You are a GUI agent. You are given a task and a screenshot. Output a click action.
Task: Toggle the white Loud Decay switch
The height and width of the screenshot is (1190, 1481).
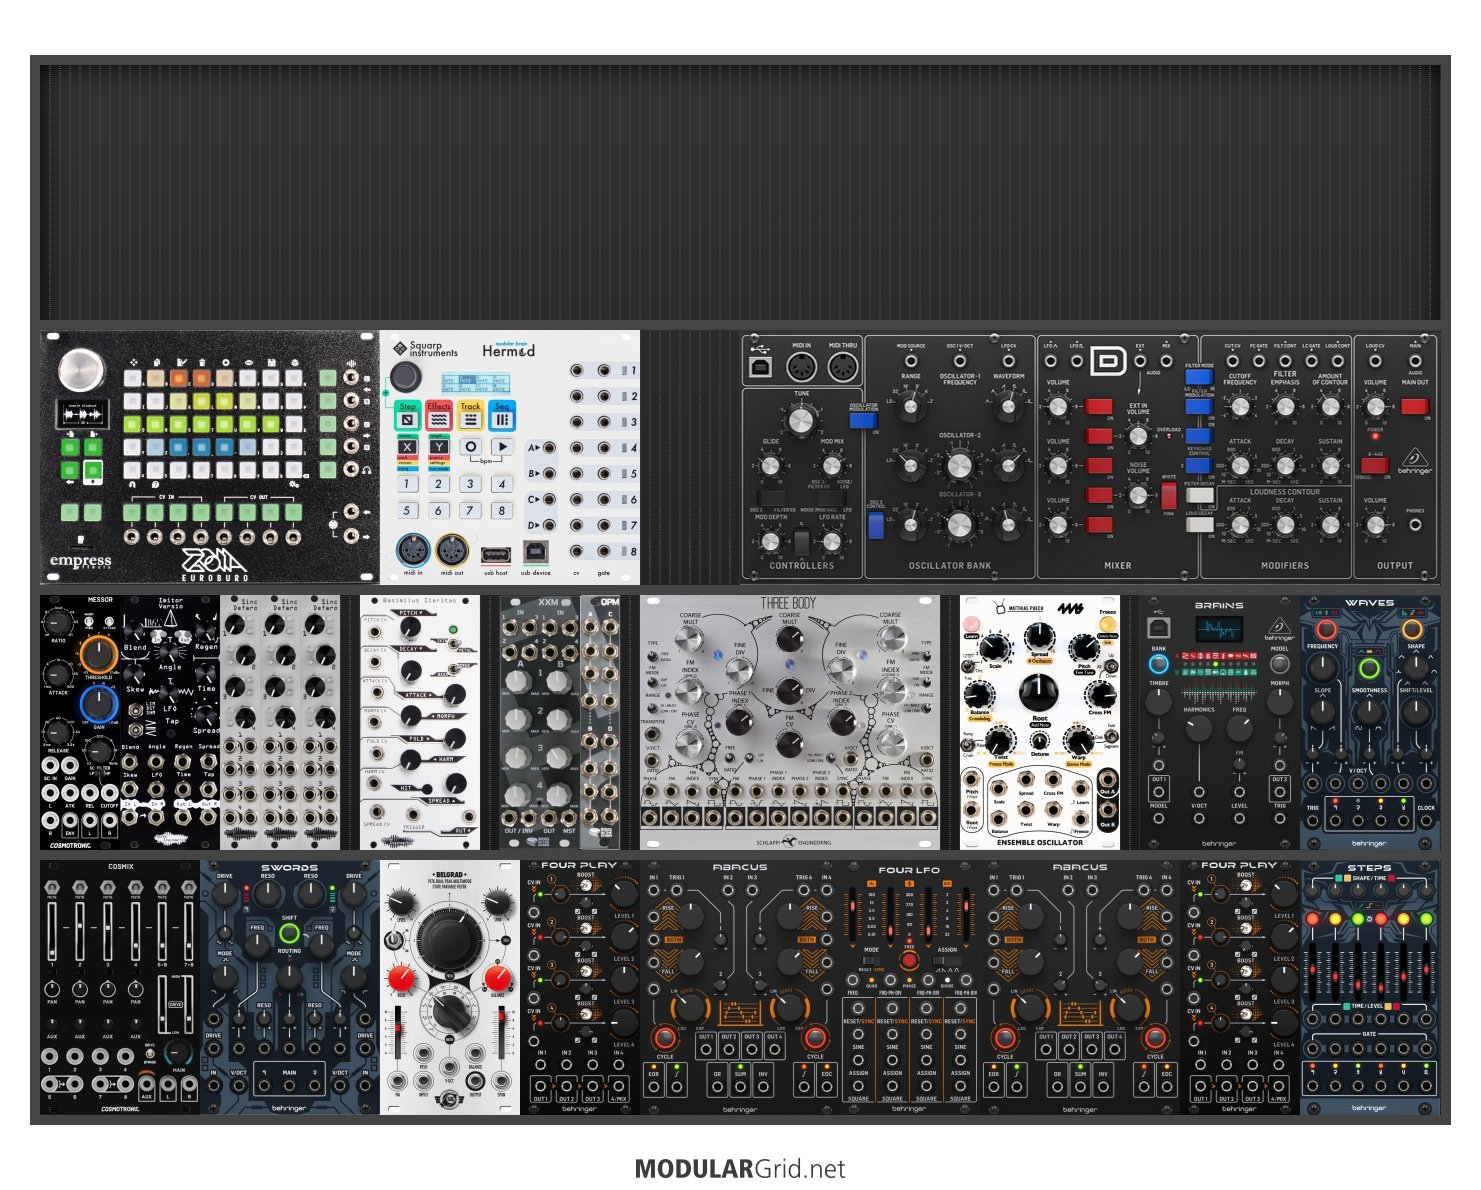point(1200,524)
